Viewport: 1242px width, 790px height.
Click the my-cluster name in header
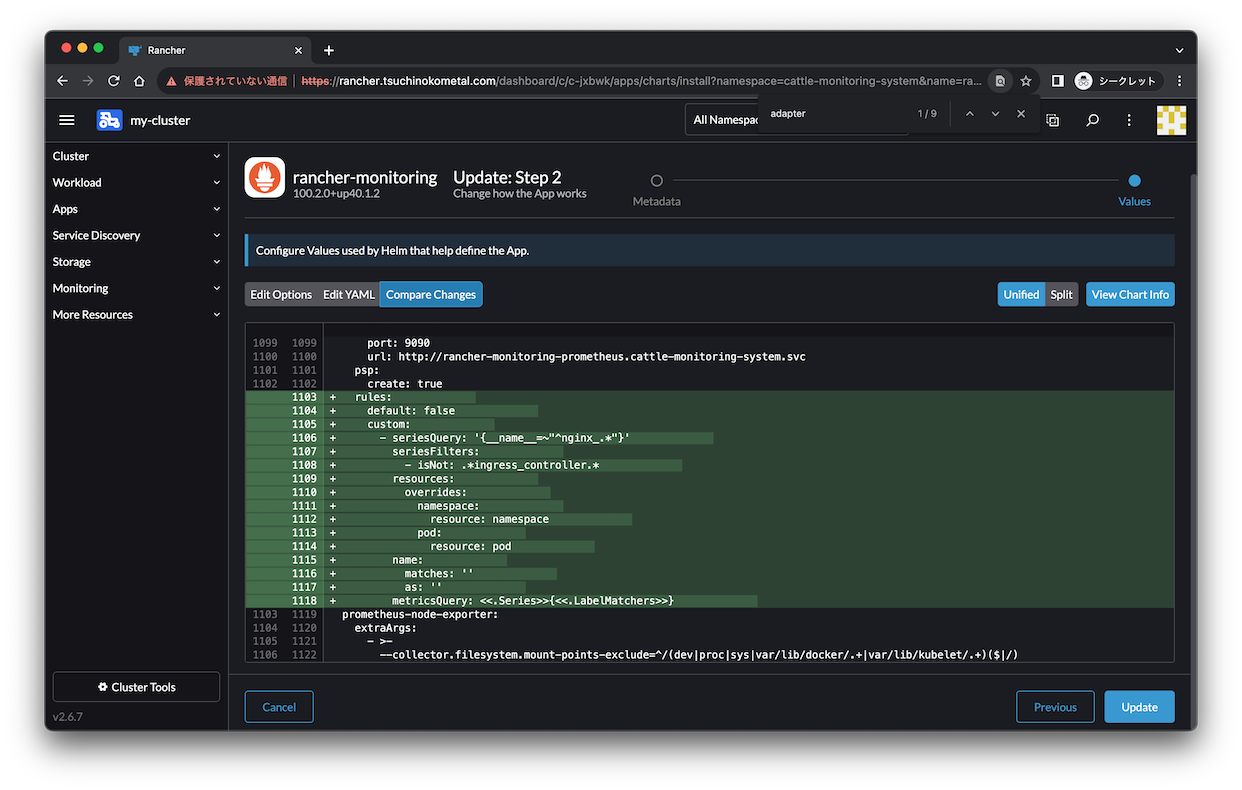click(160, 120)
